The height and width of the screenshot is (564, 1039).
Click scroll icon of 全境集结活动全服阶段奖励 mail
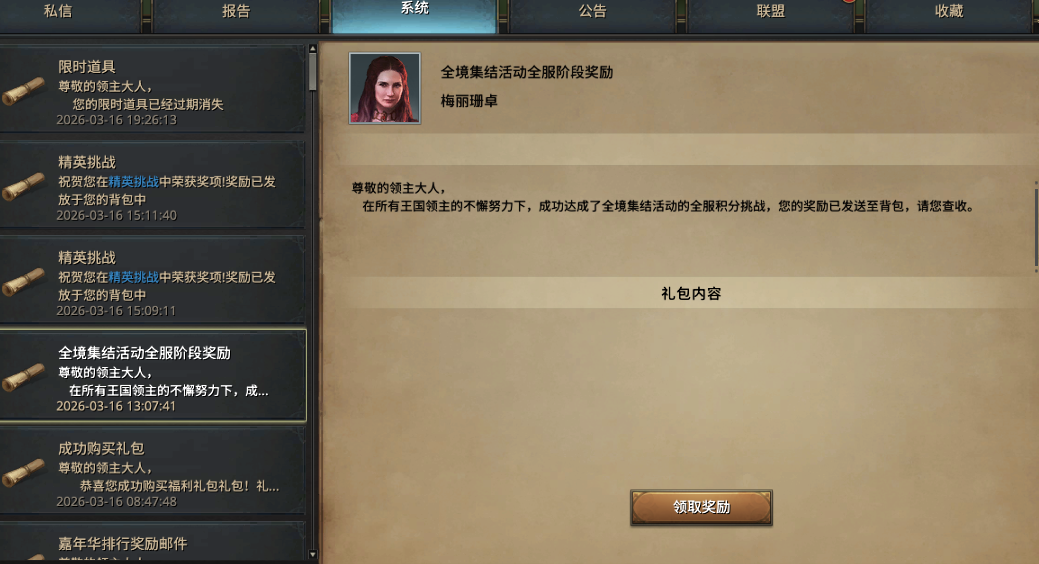point(23,378)
